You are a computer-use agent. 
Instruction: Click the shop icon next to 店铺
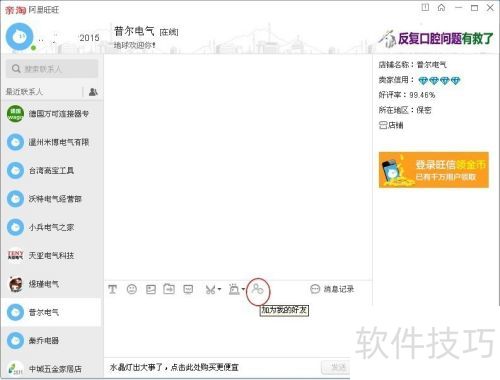pyautogui.click(x=383, y=125)
